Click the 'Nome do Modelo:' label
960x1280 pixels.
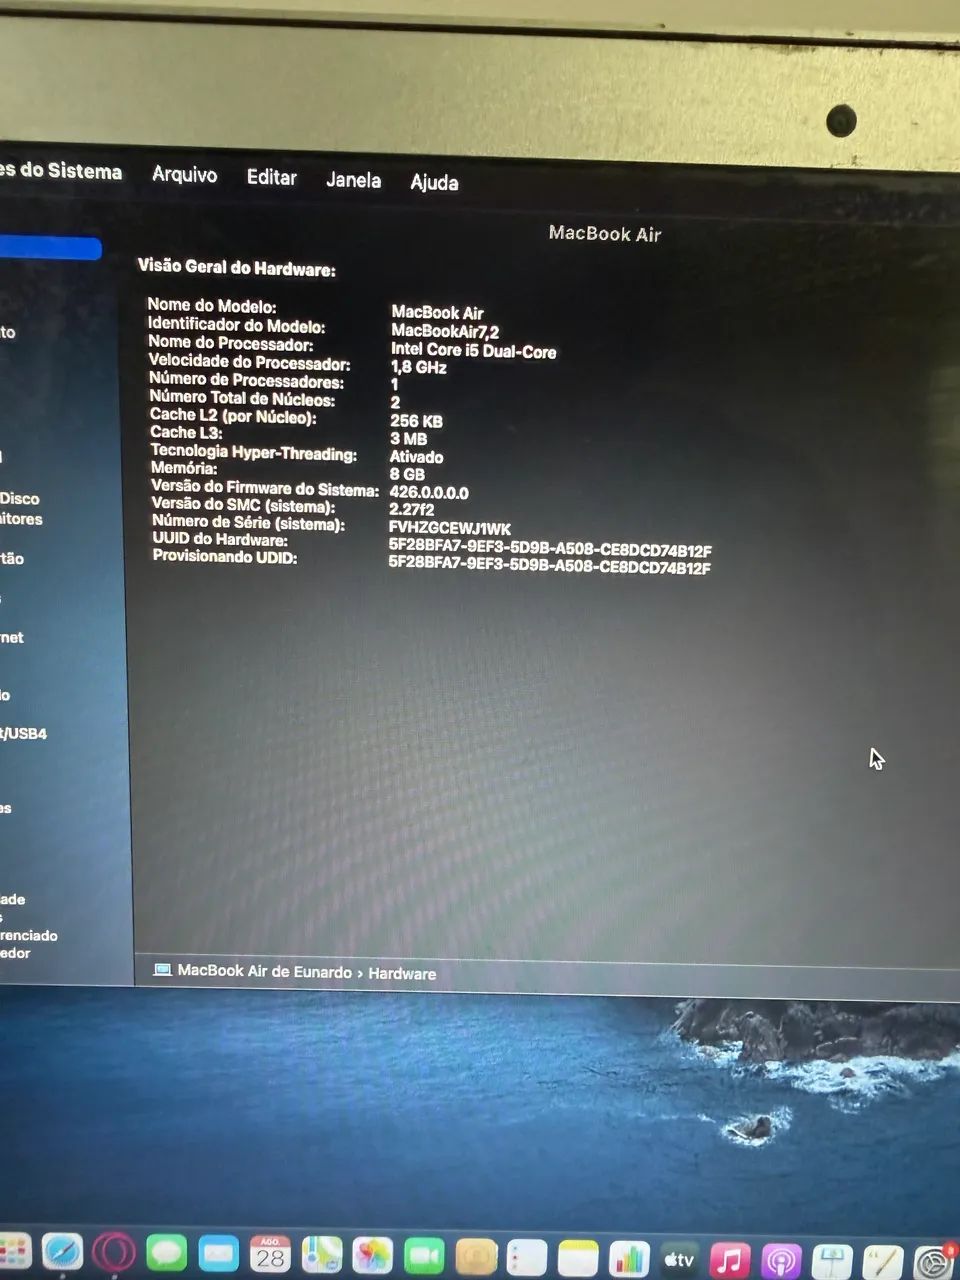tap(211, 306)
